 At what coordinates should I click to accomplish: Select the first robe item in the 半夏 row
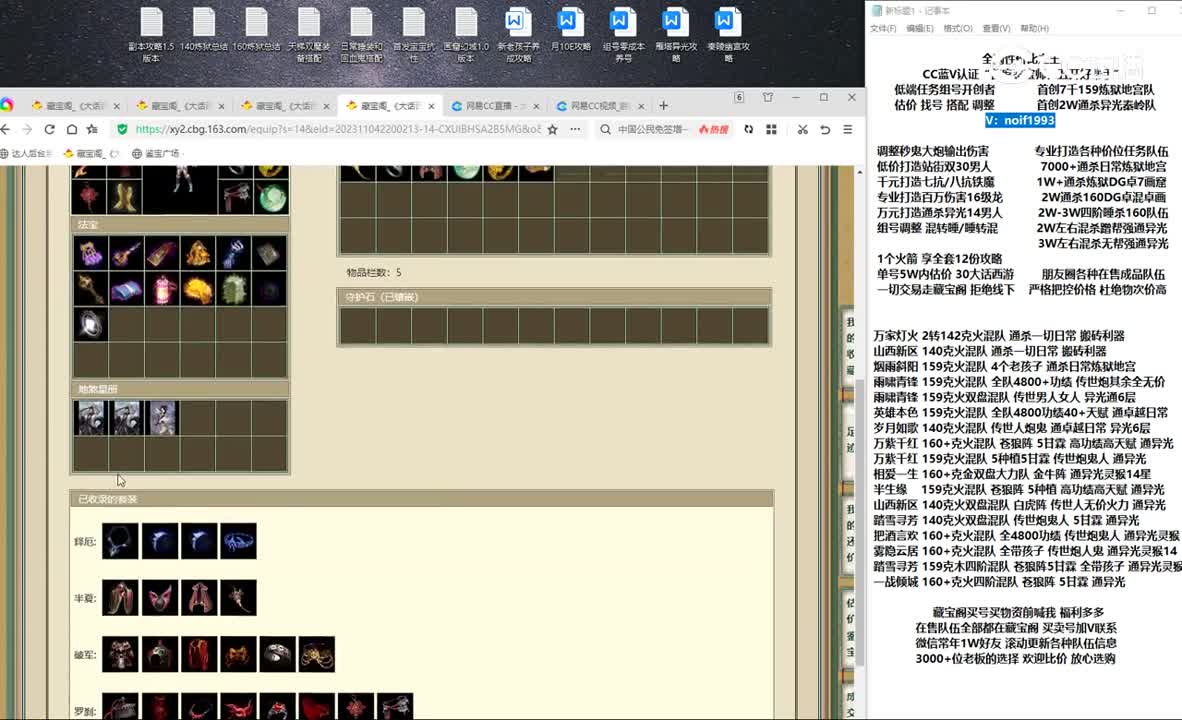pos(121,598)
